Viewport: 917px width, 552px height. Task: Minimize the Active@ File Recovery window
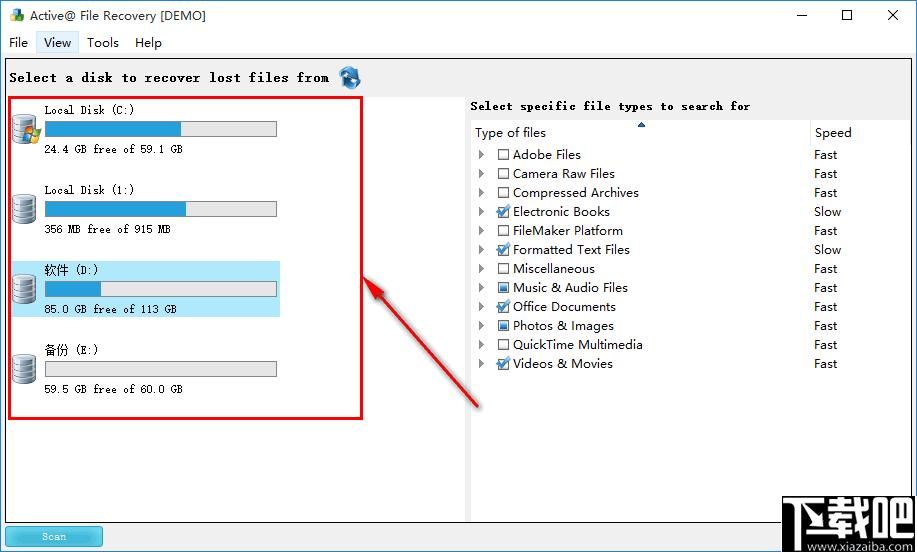802,16
